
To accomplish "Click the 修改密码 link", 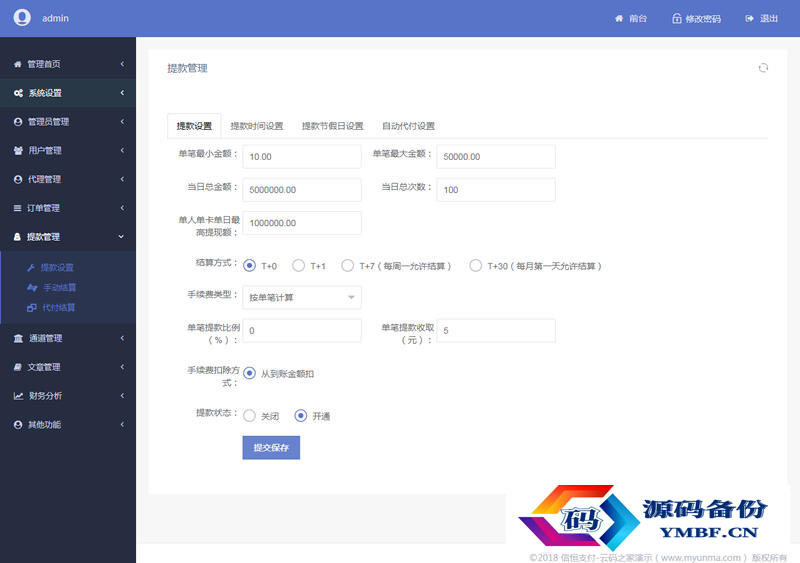I will click(703, 19).
